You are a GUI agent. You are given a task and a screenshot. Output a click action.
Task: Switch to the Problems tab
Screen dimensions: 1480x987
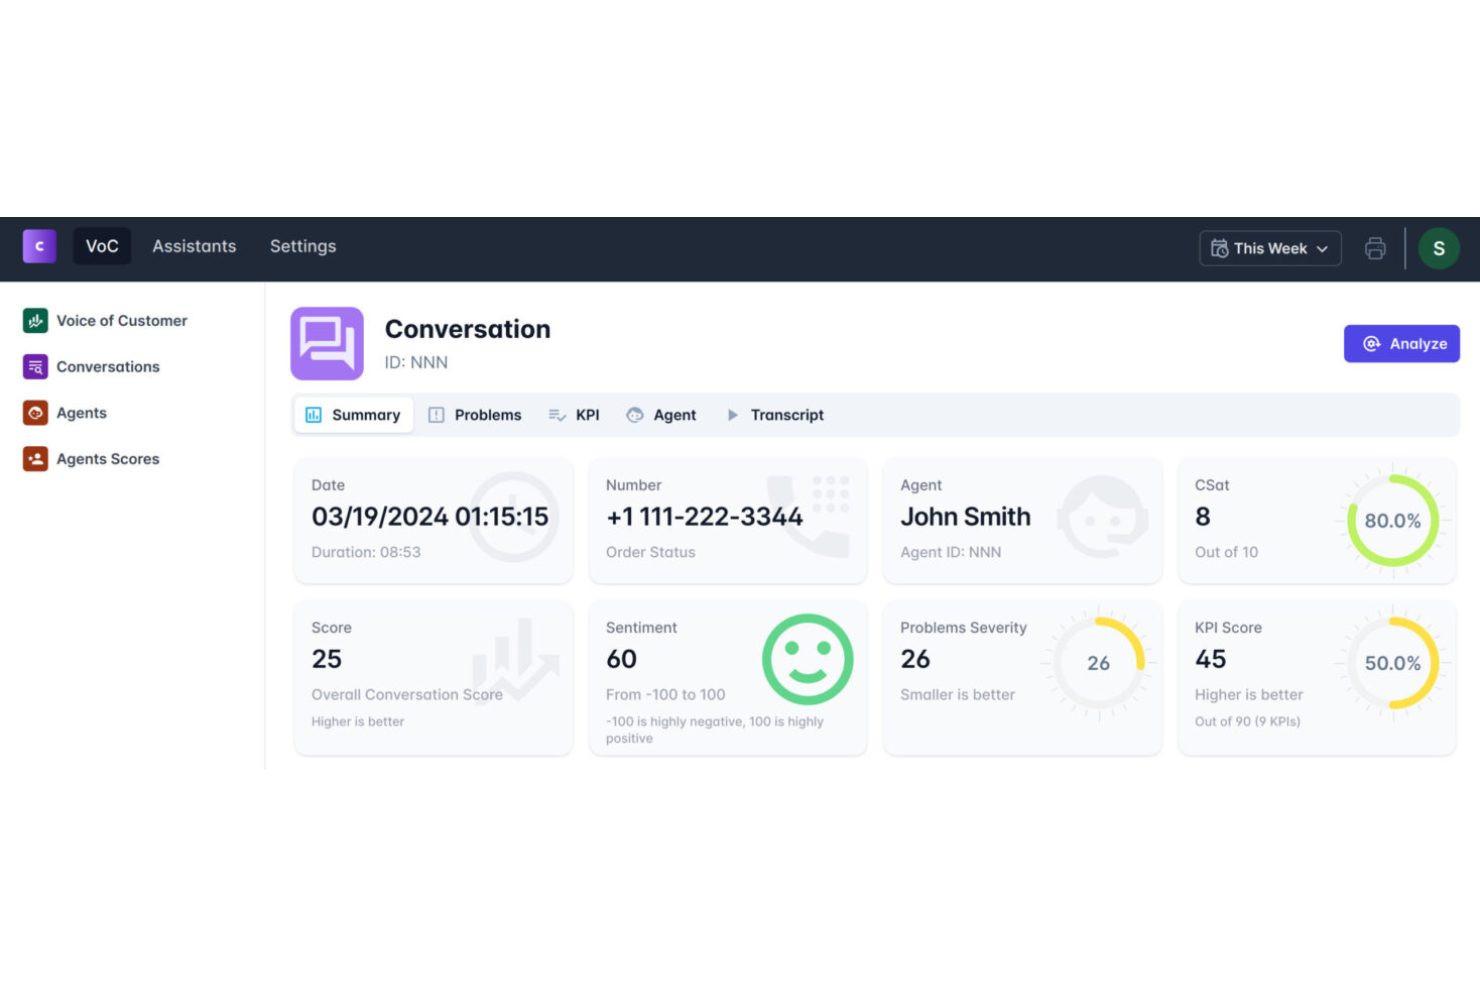(475, 414)
